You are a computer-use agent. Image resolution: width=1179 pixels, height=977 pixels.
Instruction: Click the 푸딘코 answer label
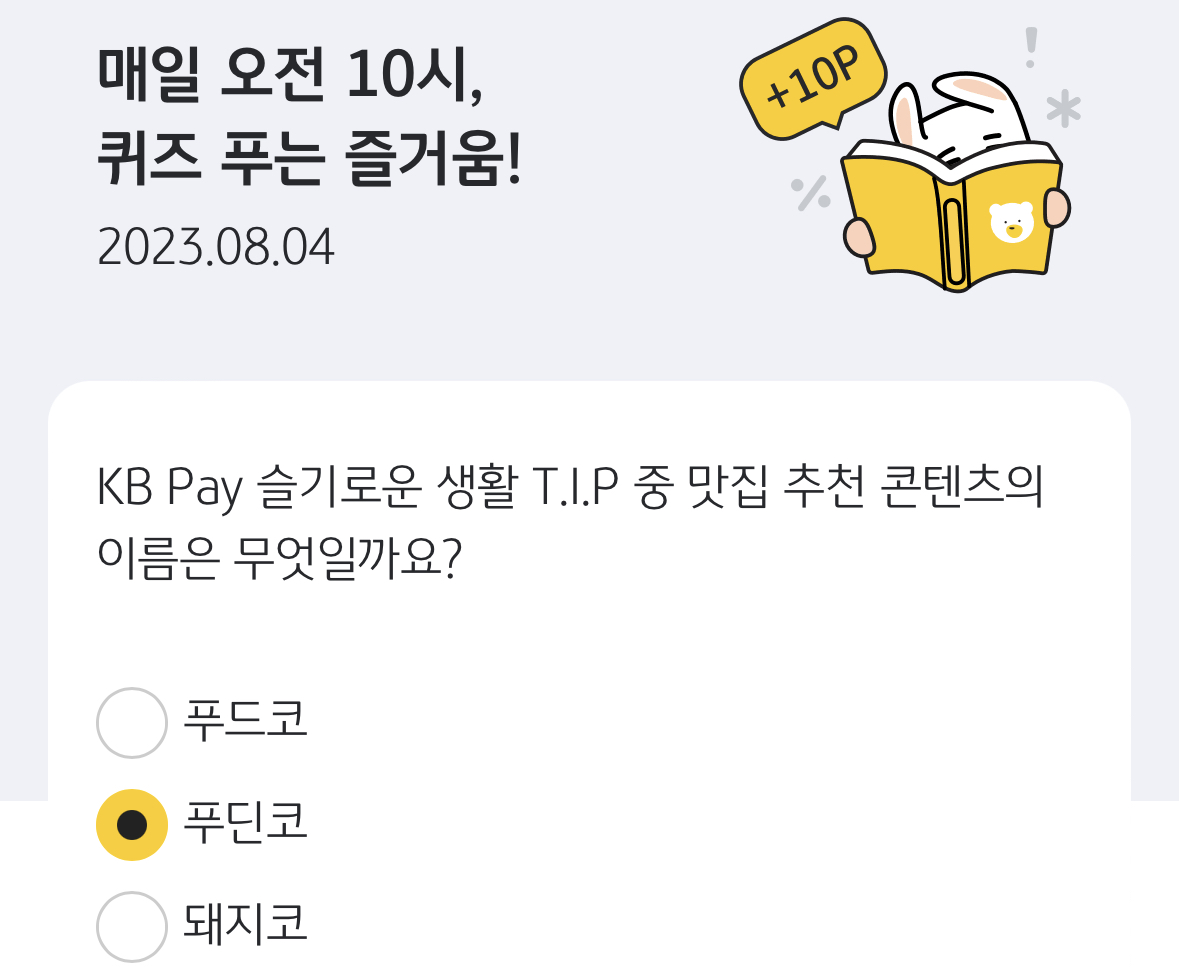point(246,822)
